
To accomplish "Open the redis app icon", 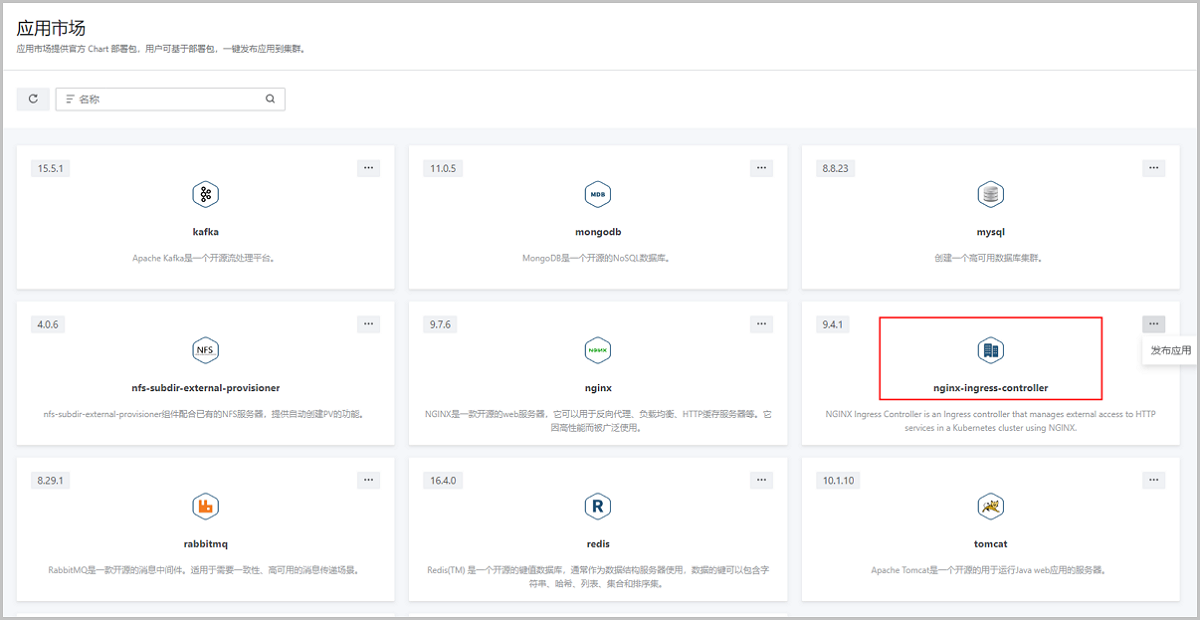I will coord(598,506).
